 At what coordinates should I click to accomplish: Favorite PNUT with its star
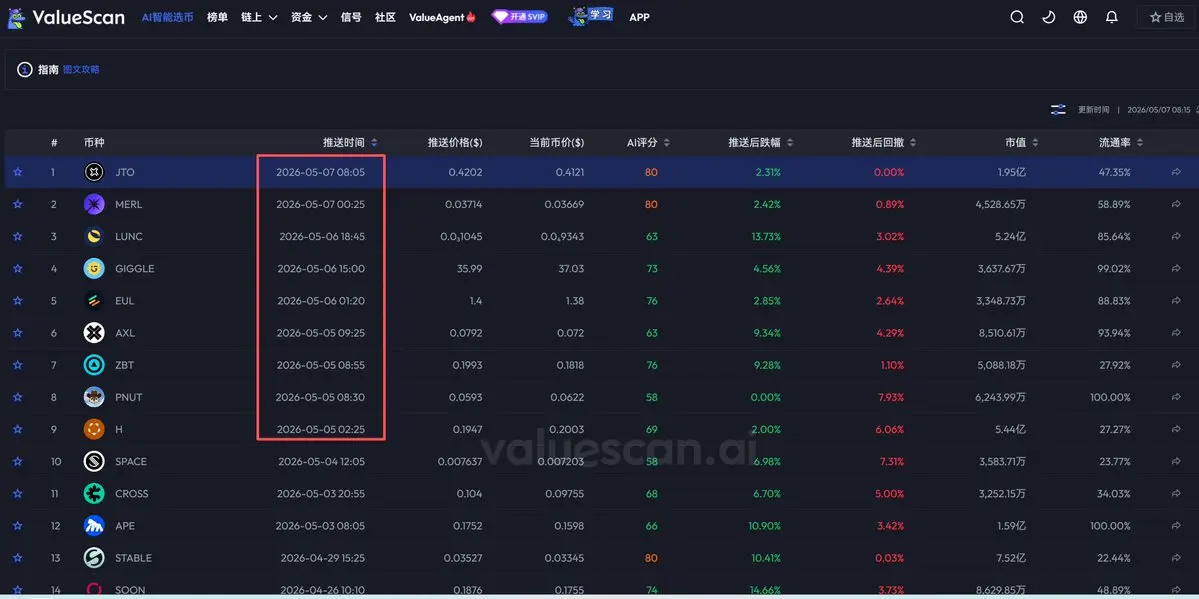[x=18, y=397]
